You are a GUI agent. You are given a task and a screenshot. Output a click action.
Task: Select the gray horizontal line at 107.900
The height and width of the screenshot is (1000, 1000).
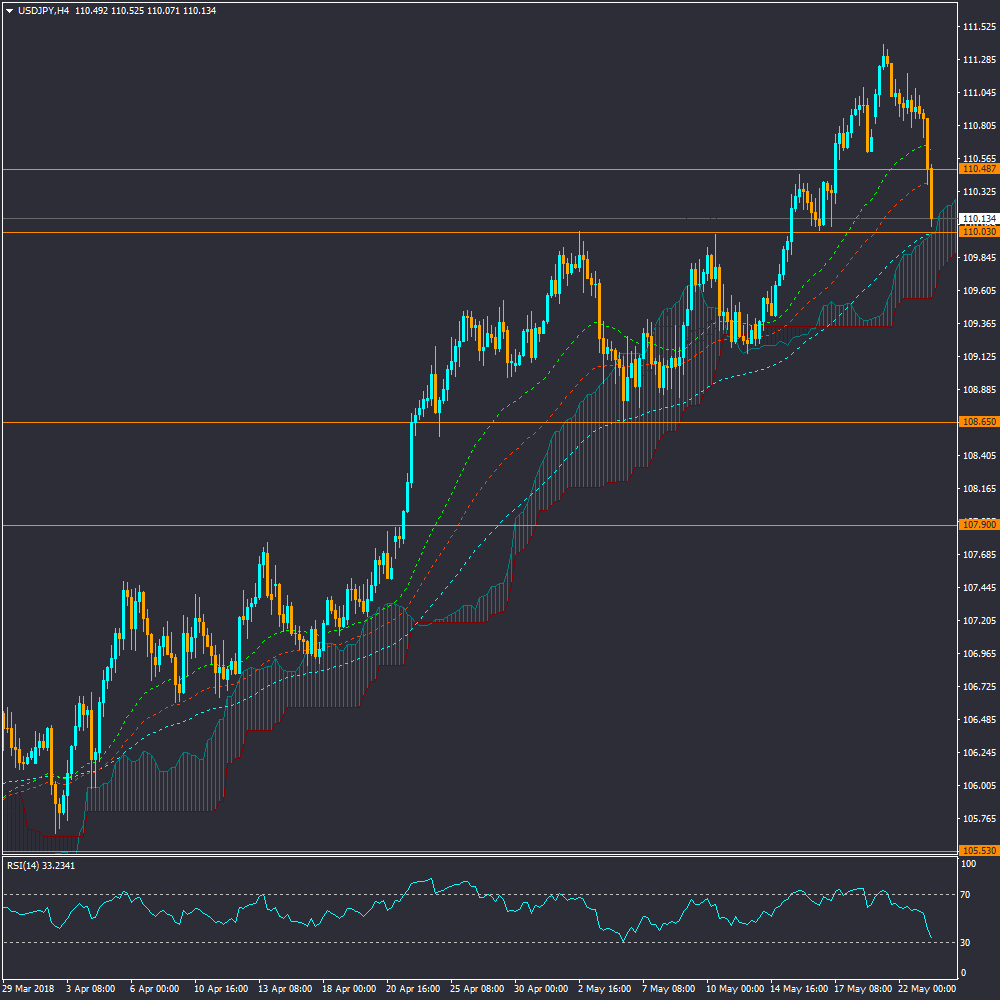coord(300,525)
